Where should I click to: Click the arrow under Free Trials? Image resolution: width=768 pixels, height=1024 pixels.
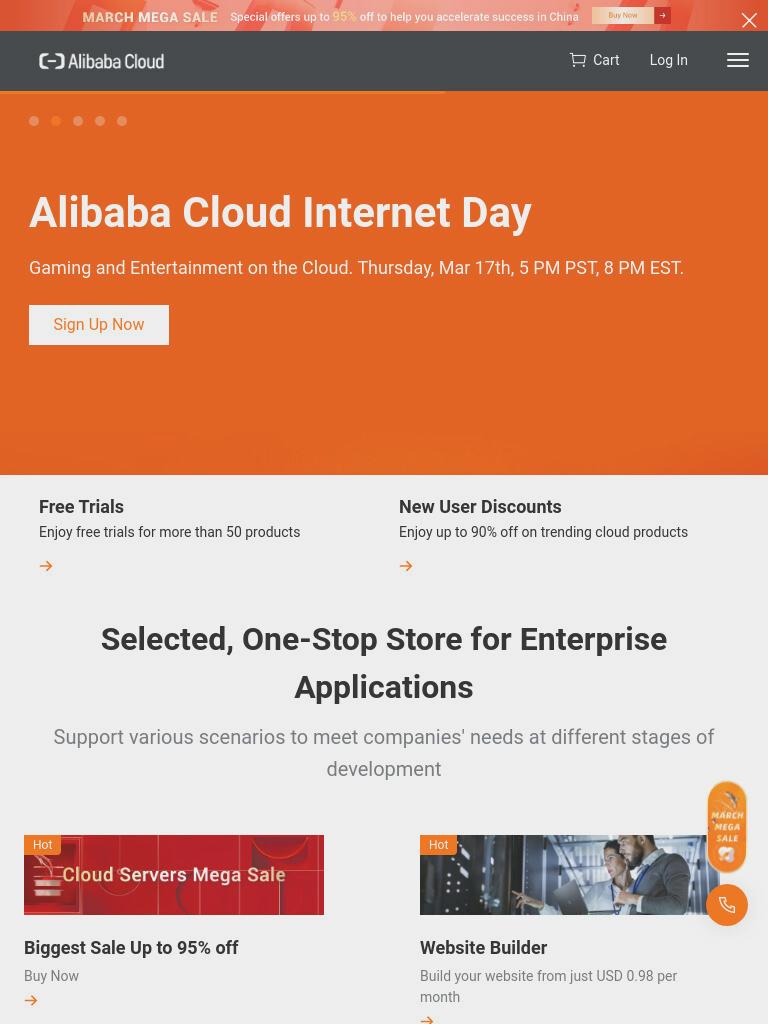[x=46, y=566]
